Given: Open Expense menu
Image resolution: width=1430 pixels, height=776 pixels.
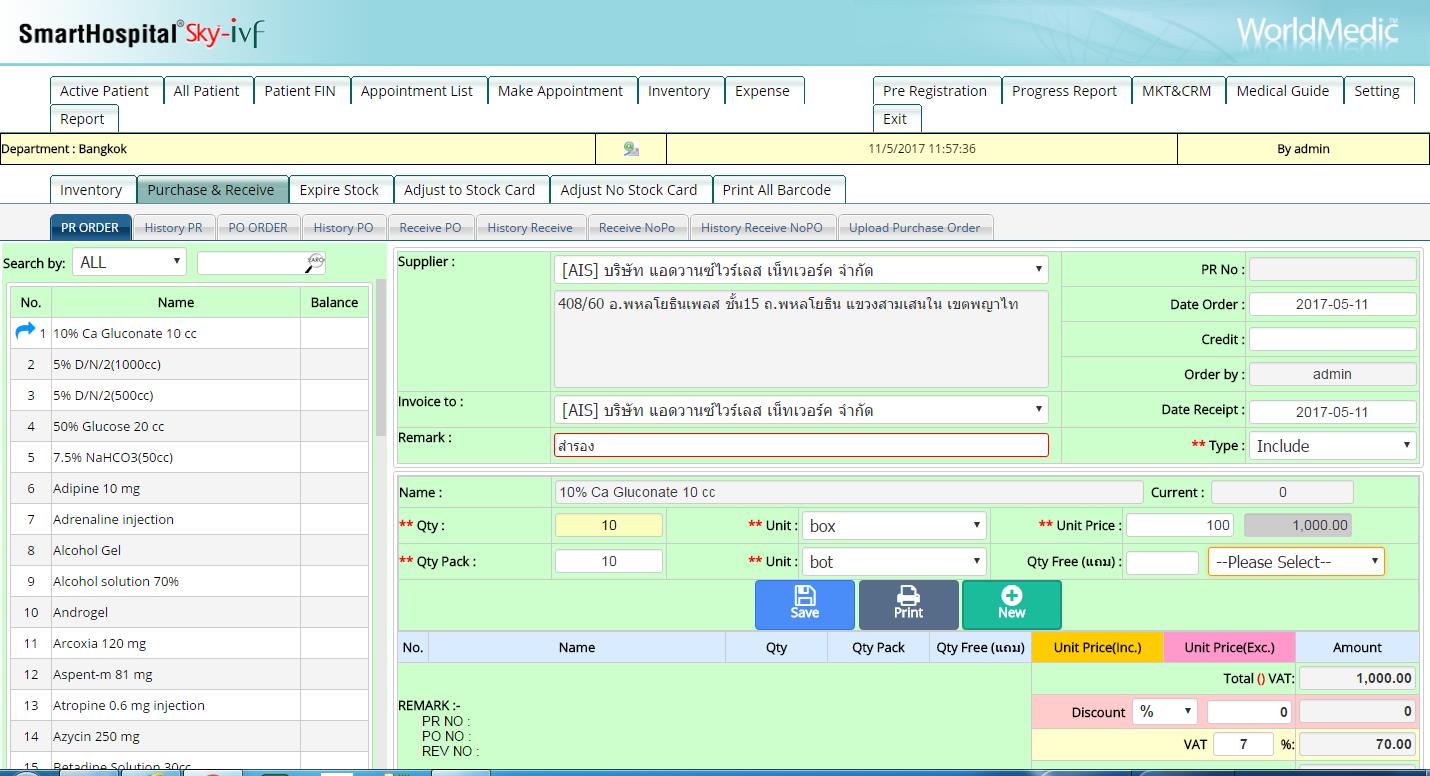Looking at the screenshot, I should pyautogui.click(x=763, y=90).
